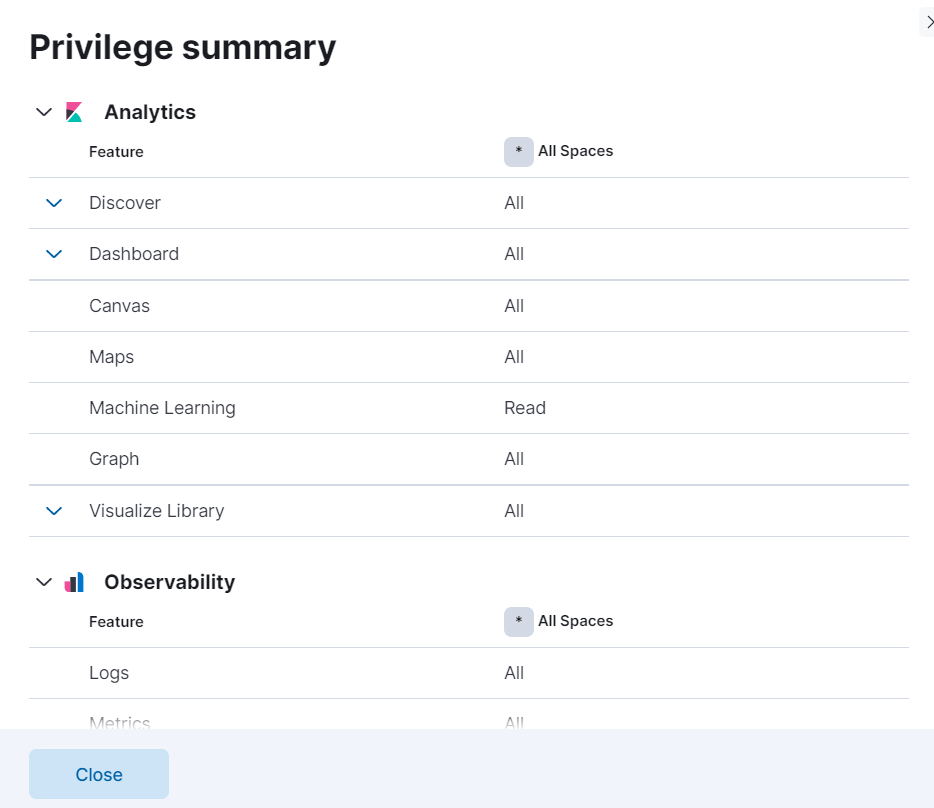This screenshot has width=934, height=808.
Task: Click the Privilege summary heading
Action: point(182,46)
